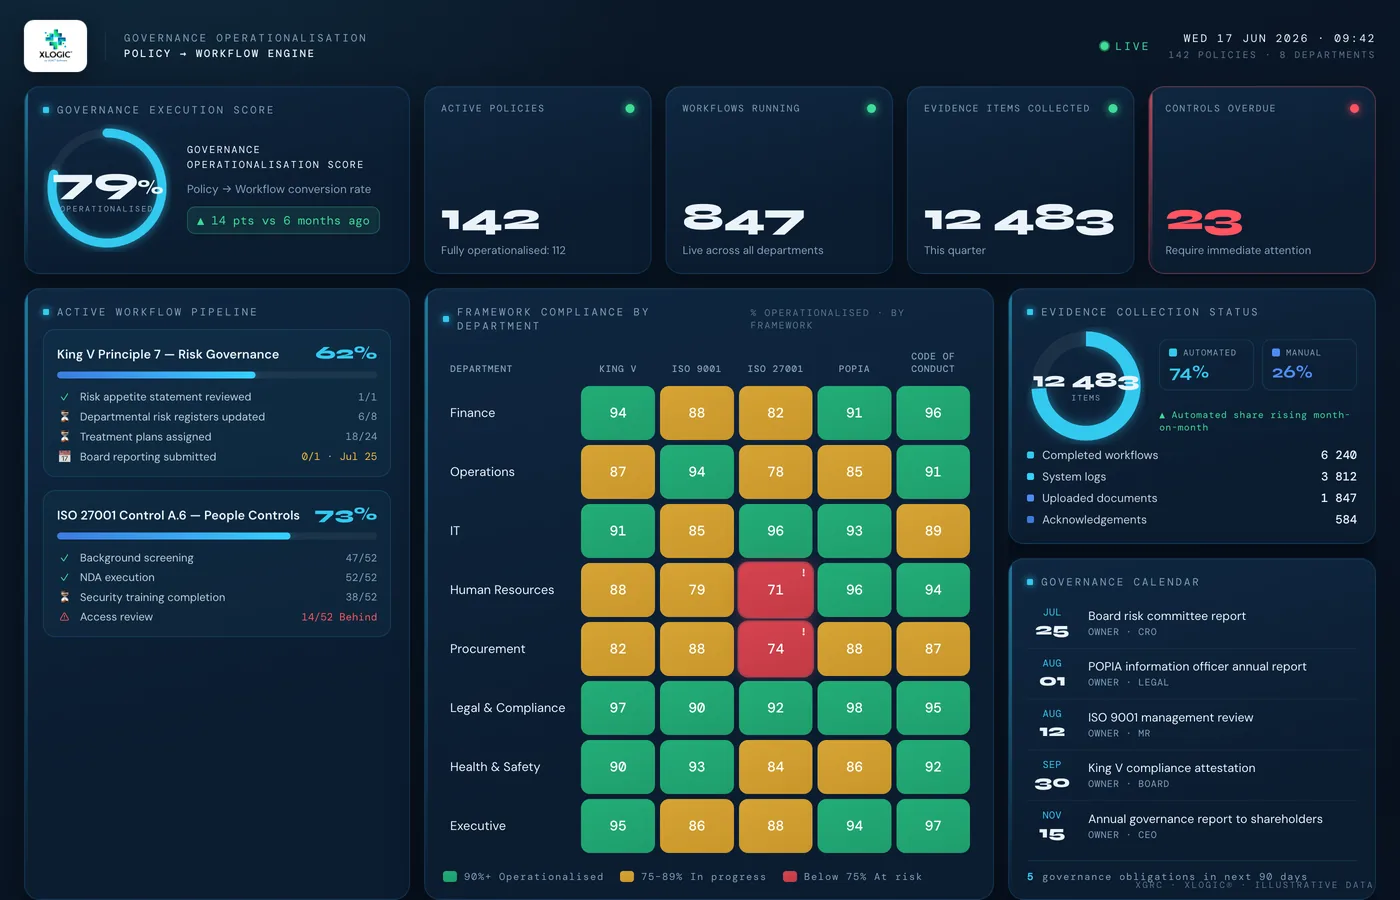The width and height of the screenshot is (1400, 900).
Task: Select the ISO 27001 column header
Action: tap(775, 369)
